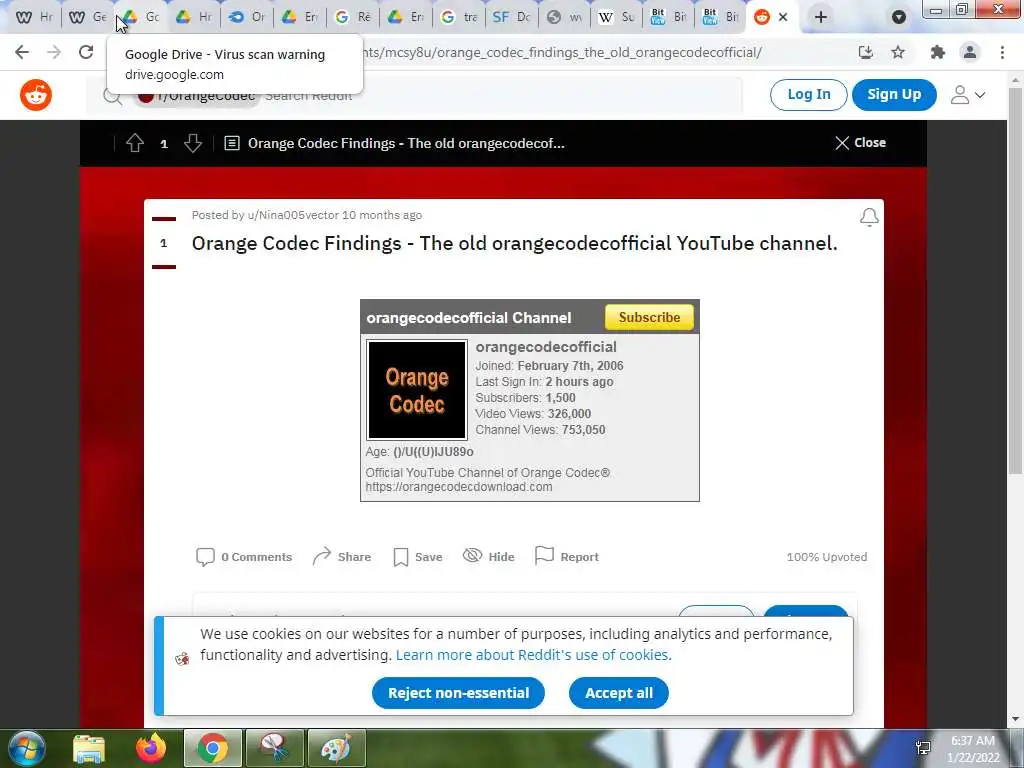Click the Log In button
The image size is (1024, 768).
tap(808, 95)
